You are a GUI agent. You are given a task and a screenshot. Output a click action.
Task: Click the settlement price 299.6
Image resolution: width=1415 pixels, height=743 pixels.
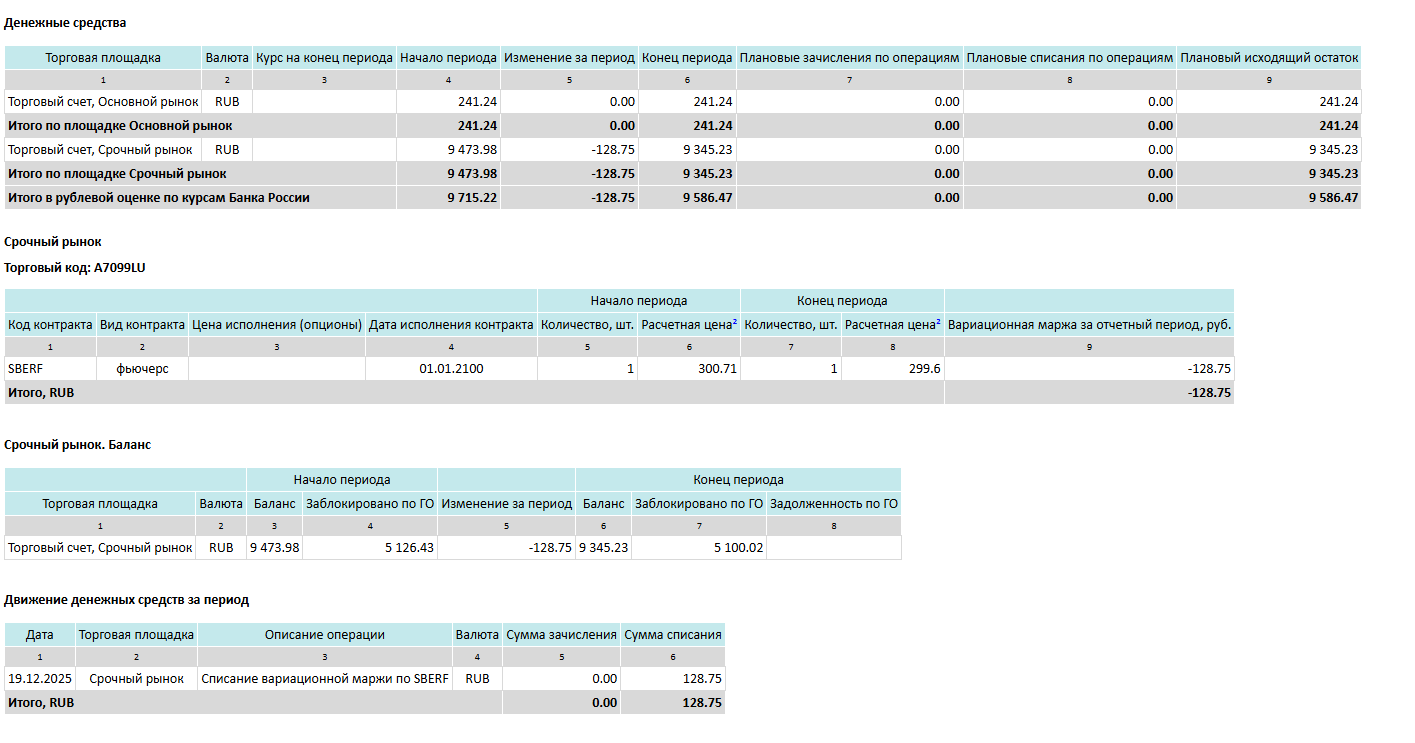(x=923, y=369)
